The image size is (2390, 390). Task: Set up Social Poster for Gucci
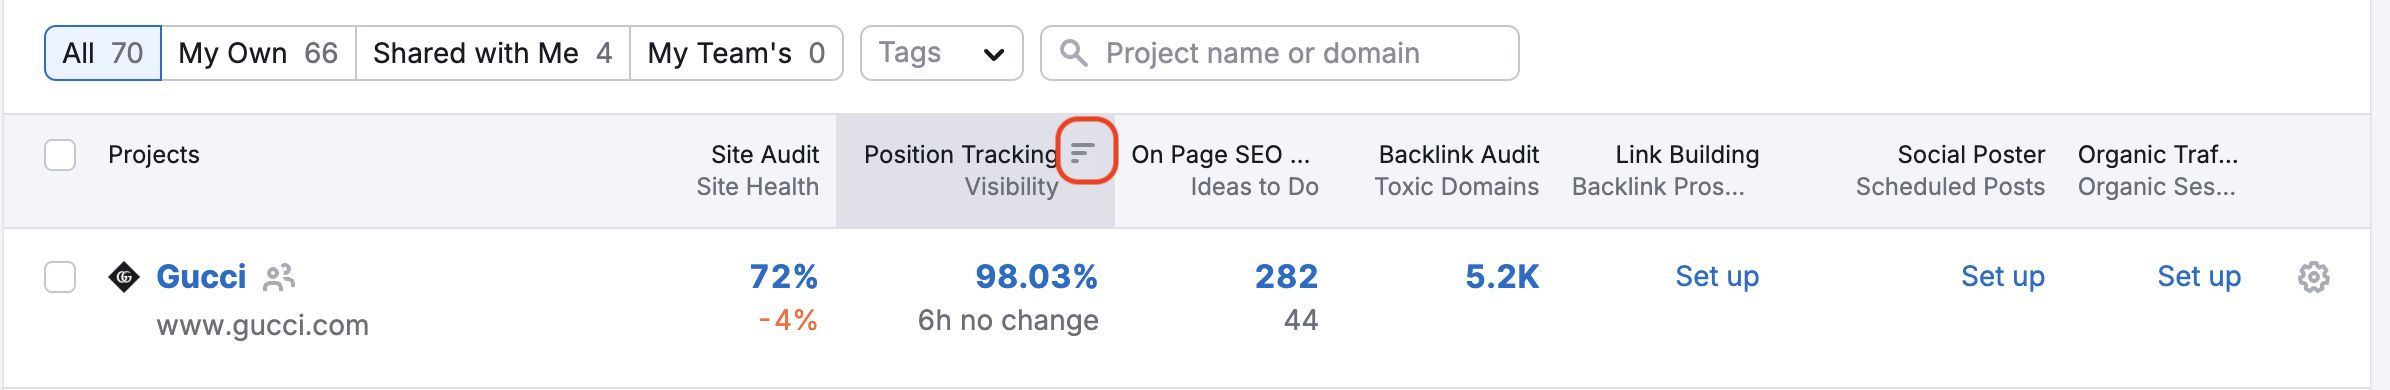(x=2003, y=276)
